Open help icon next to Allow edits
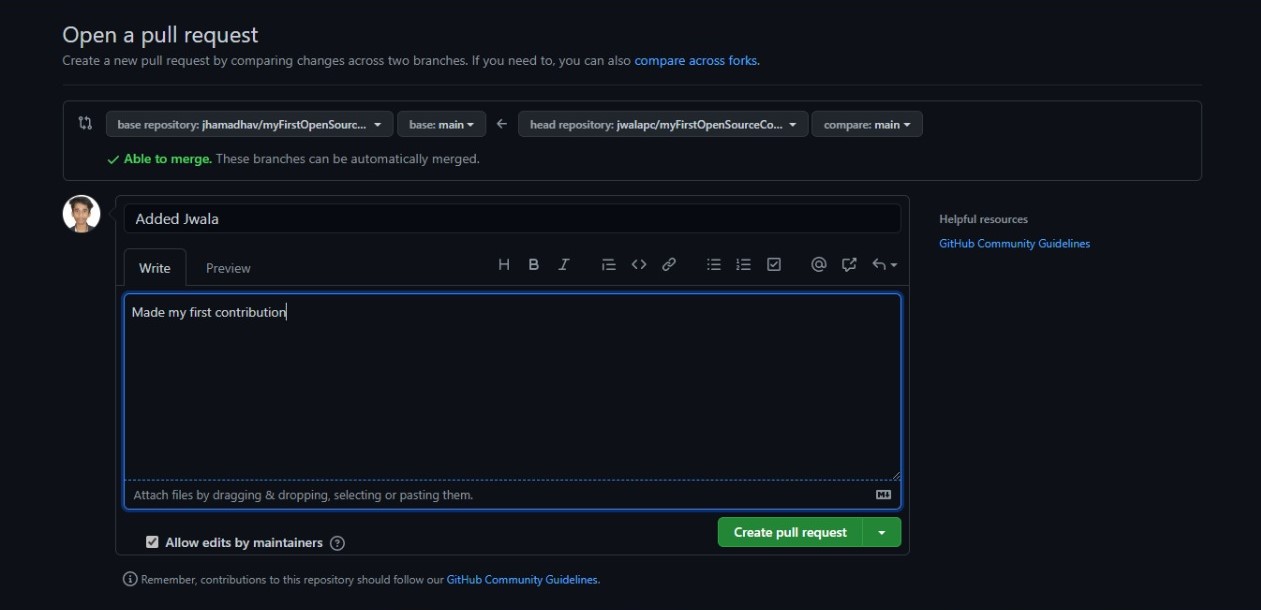 338,543
